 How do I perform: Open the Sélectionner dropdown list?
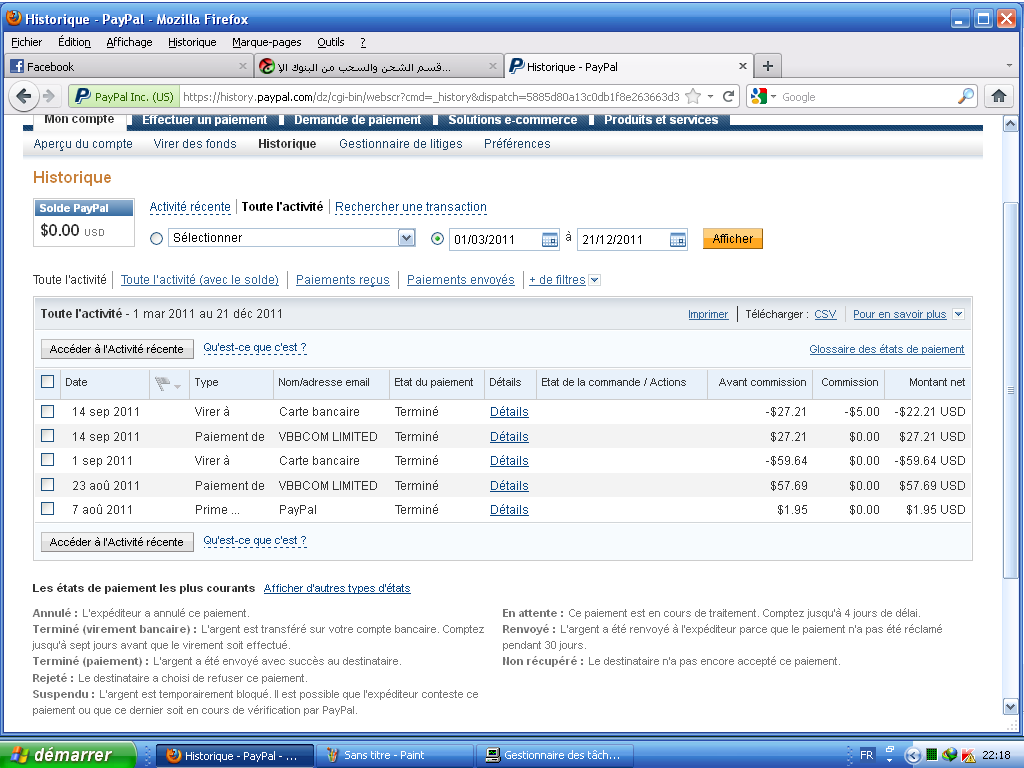292,238
